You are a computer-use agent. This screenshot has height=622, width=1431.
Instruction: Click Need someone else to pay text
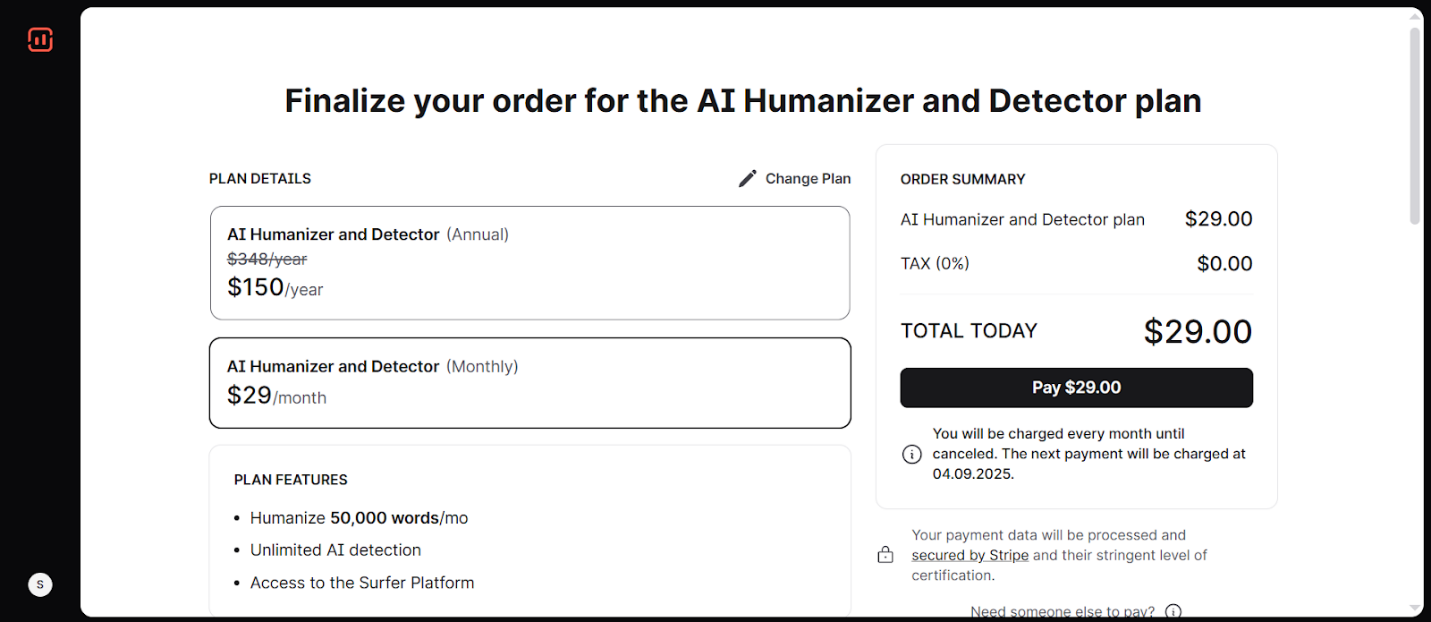pyautogui.click(x=1062, y=612)
